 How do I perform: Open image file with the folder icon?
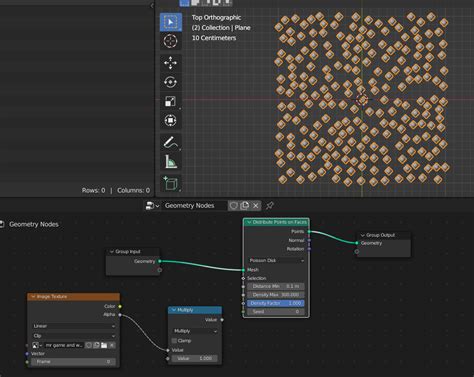click(104, 345)
